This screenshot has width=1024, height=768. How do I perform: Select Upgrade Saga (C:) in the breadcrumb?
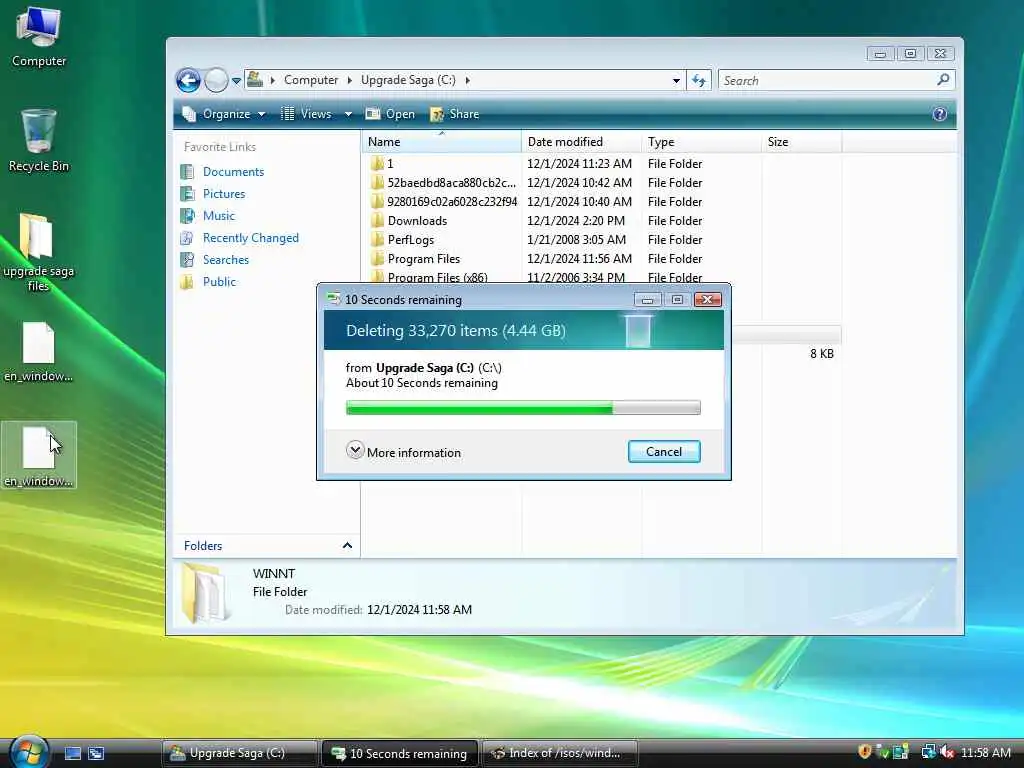pos(408,80)
